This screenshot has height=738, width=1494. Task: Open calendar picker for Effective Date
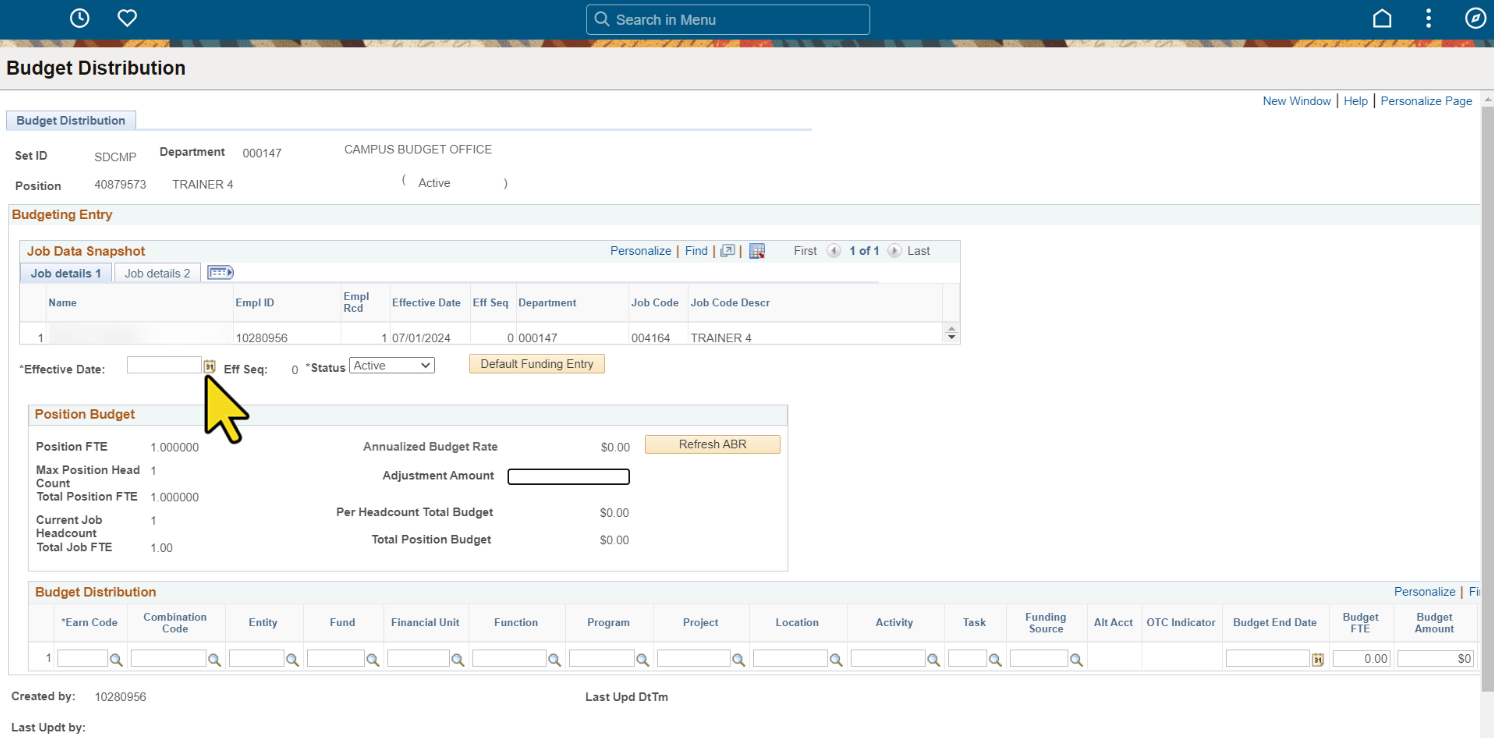210,367
